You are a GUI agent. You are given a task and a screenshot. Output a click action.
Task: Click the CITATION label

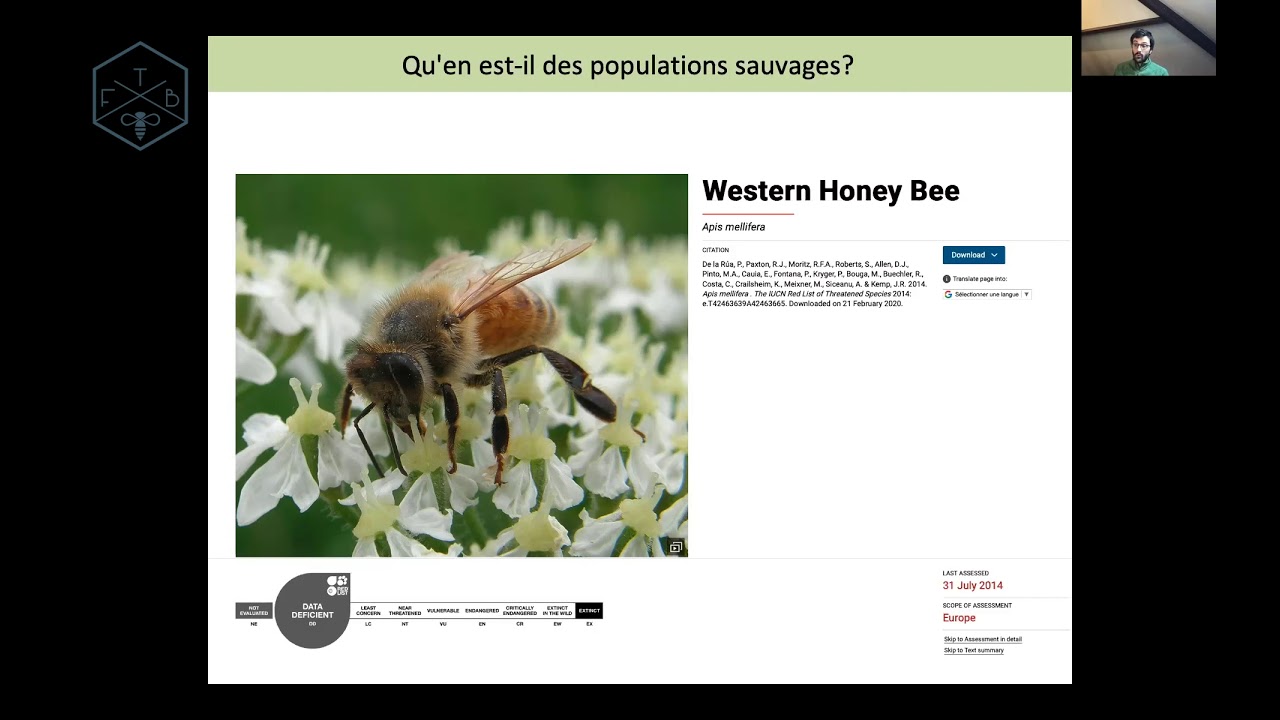pyautogui.click(x=716, y=250)
